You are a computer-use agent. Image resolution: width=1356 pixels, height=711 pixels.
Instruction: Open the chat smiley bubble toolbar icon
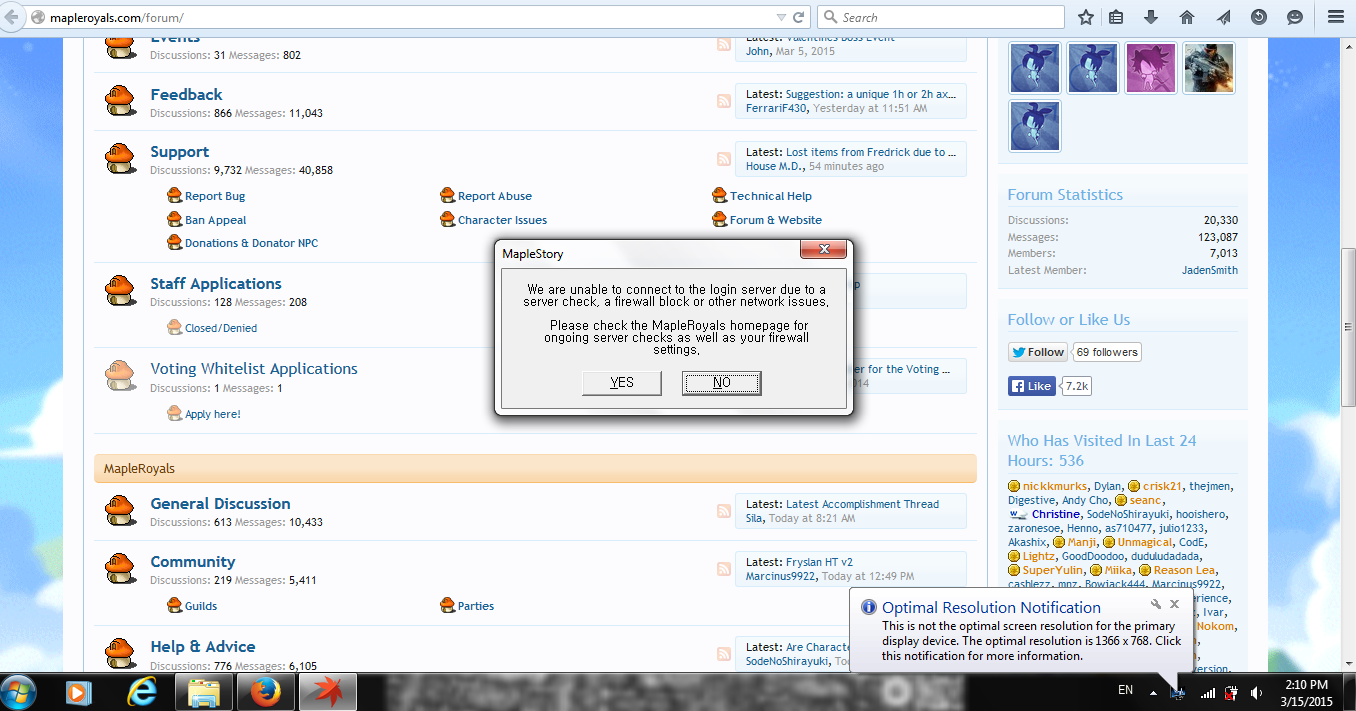1295,17
